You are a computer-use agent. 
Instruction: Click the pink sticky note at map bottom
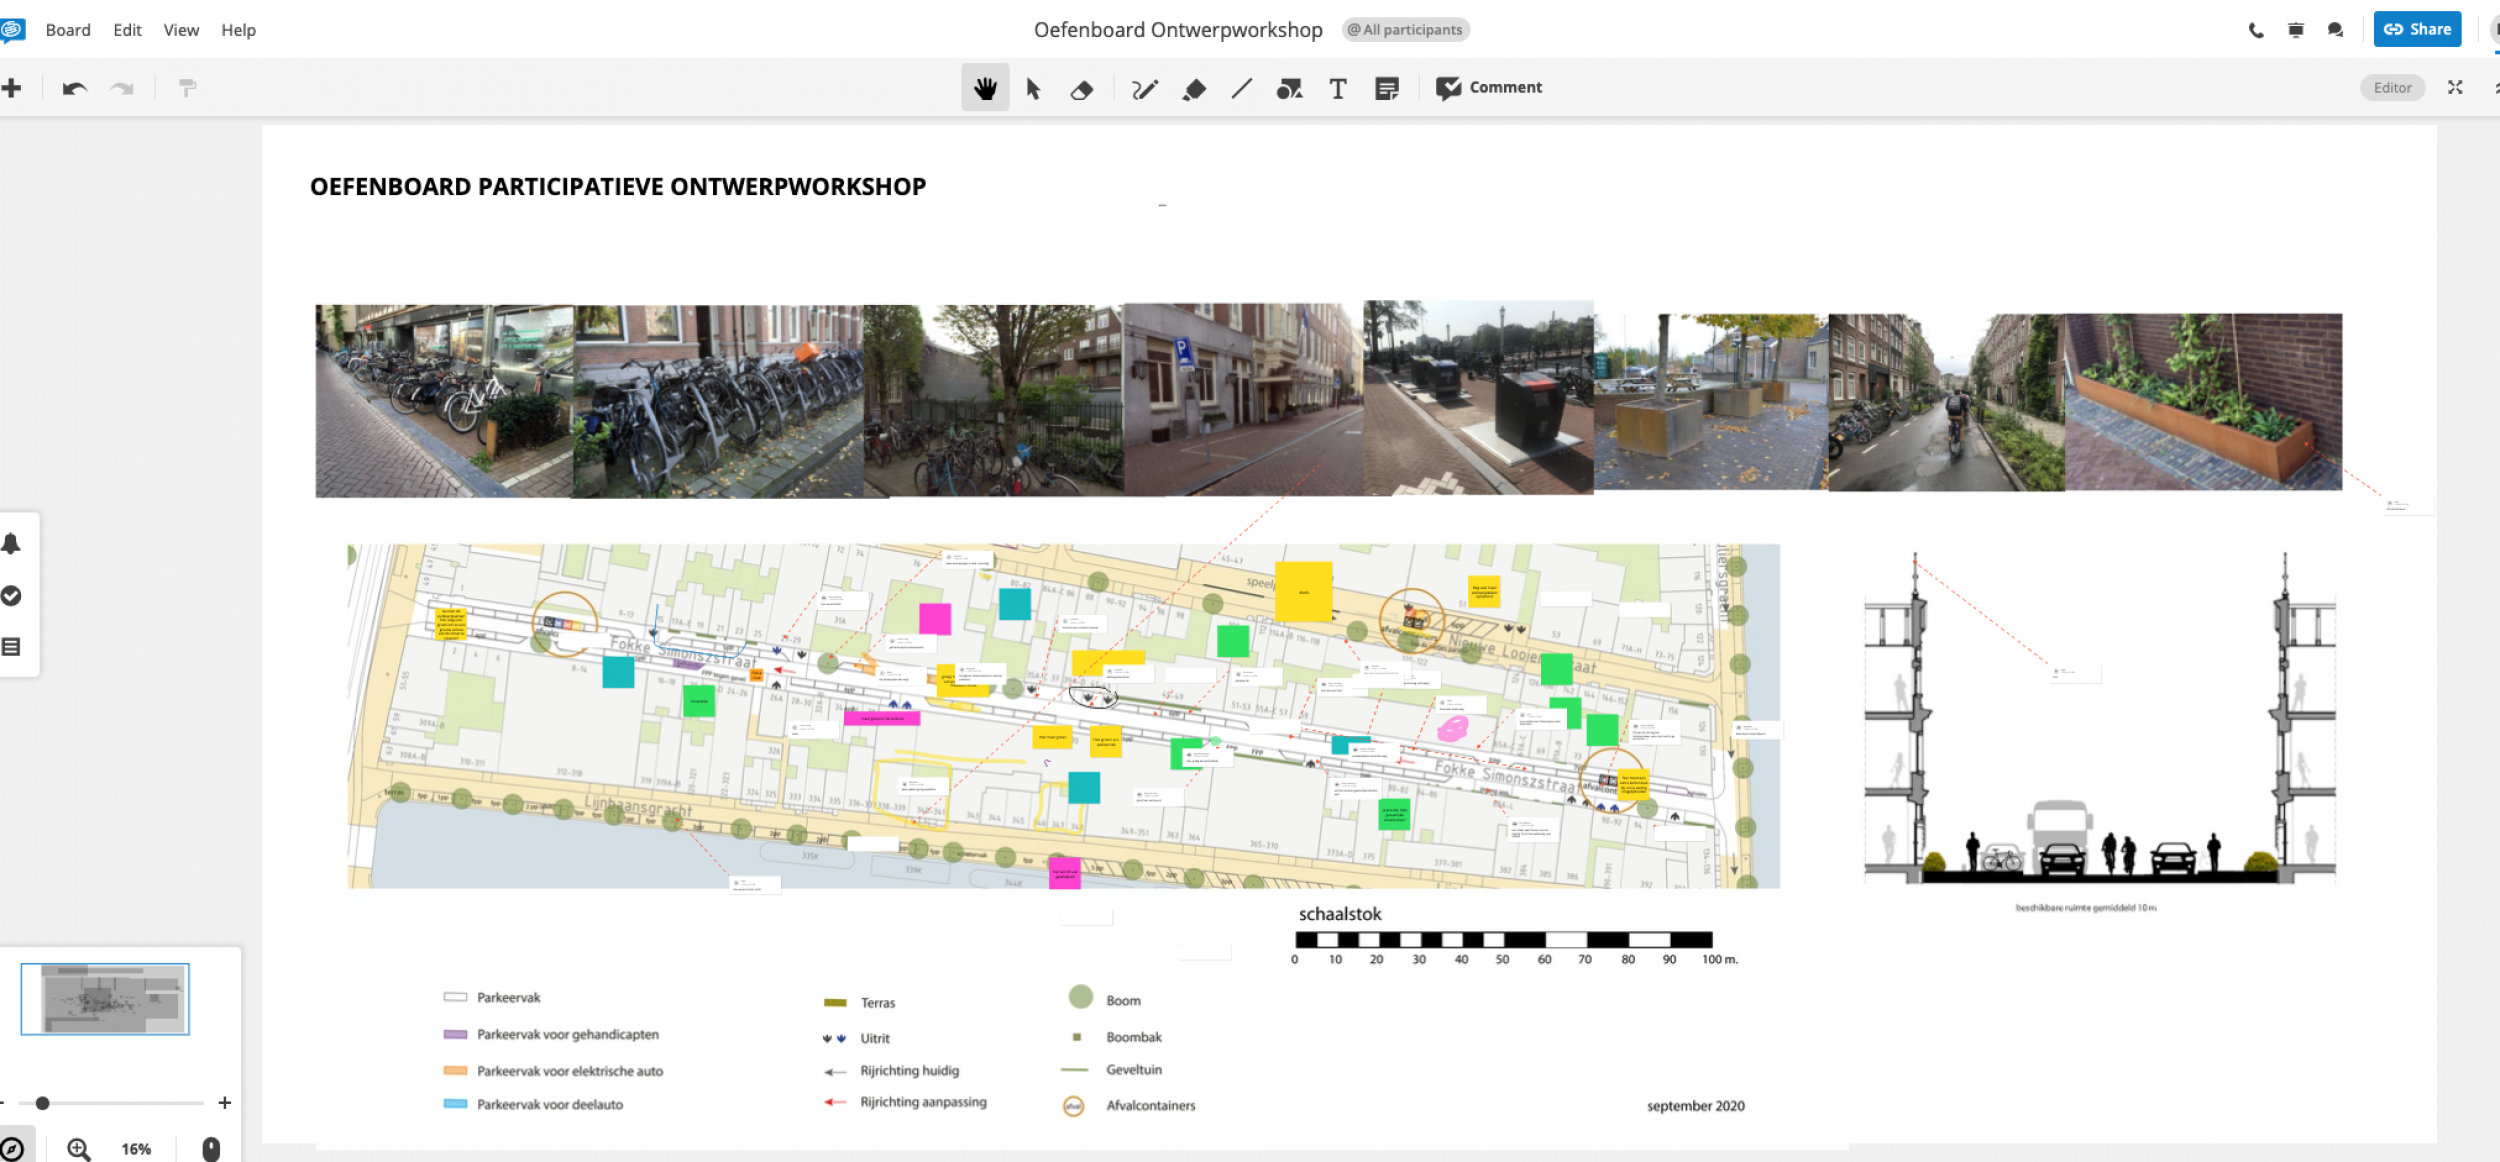1064,872
